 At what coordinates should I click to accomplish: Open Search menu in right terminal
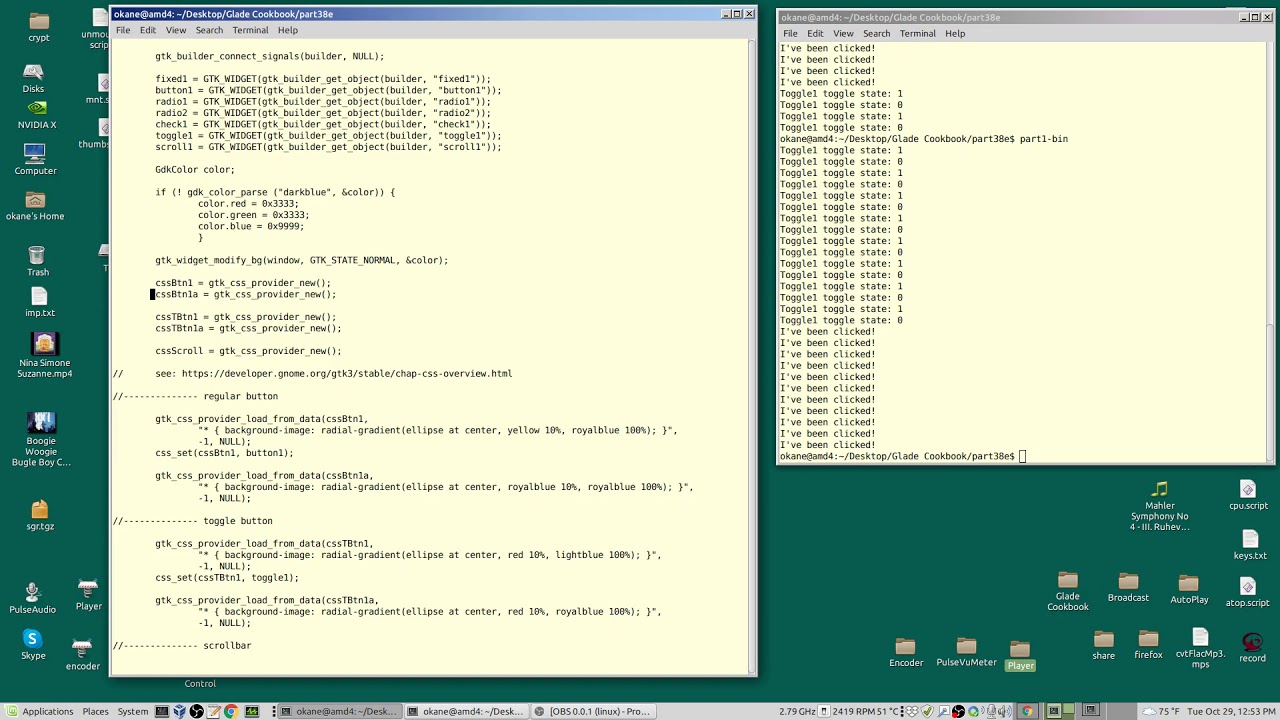tap(876, 33)
